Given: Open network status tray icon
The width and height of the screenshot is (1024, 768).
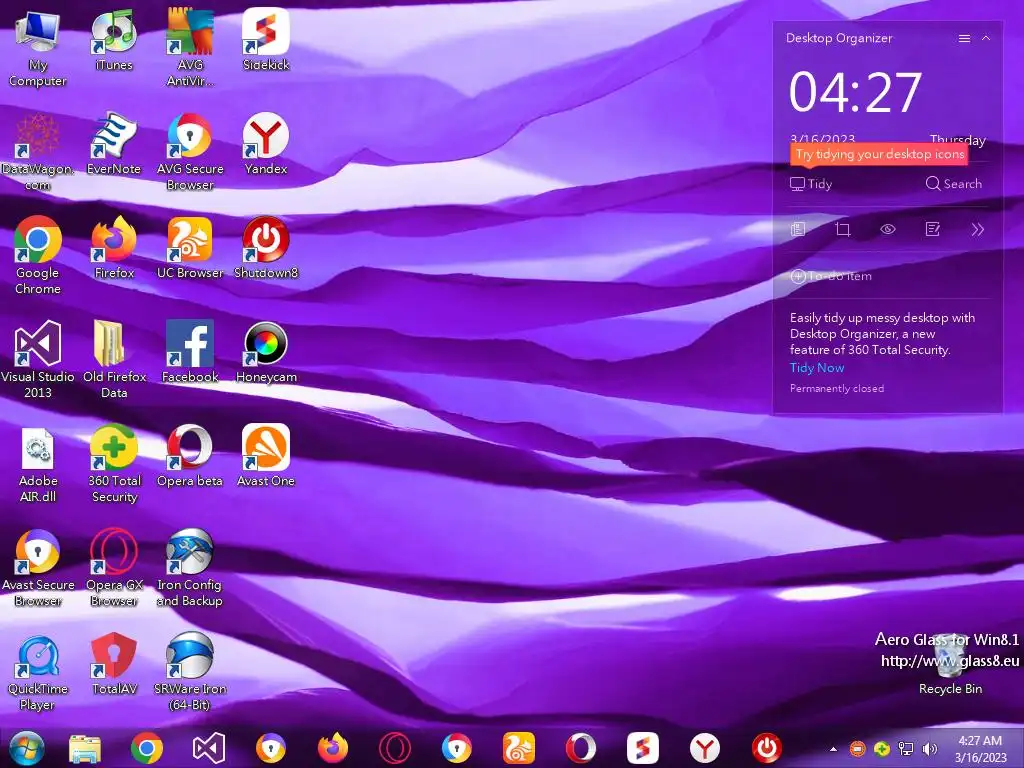Looking at the screenshot, I should [906, 749].
